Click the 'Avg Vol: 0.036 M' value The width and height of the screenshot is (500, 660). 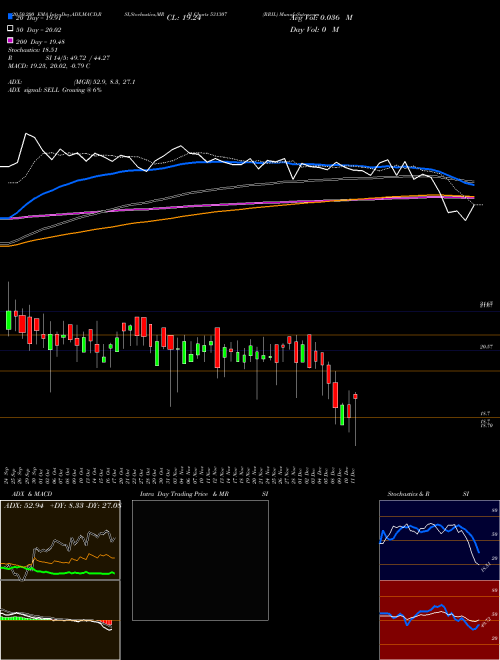(321, 18)
